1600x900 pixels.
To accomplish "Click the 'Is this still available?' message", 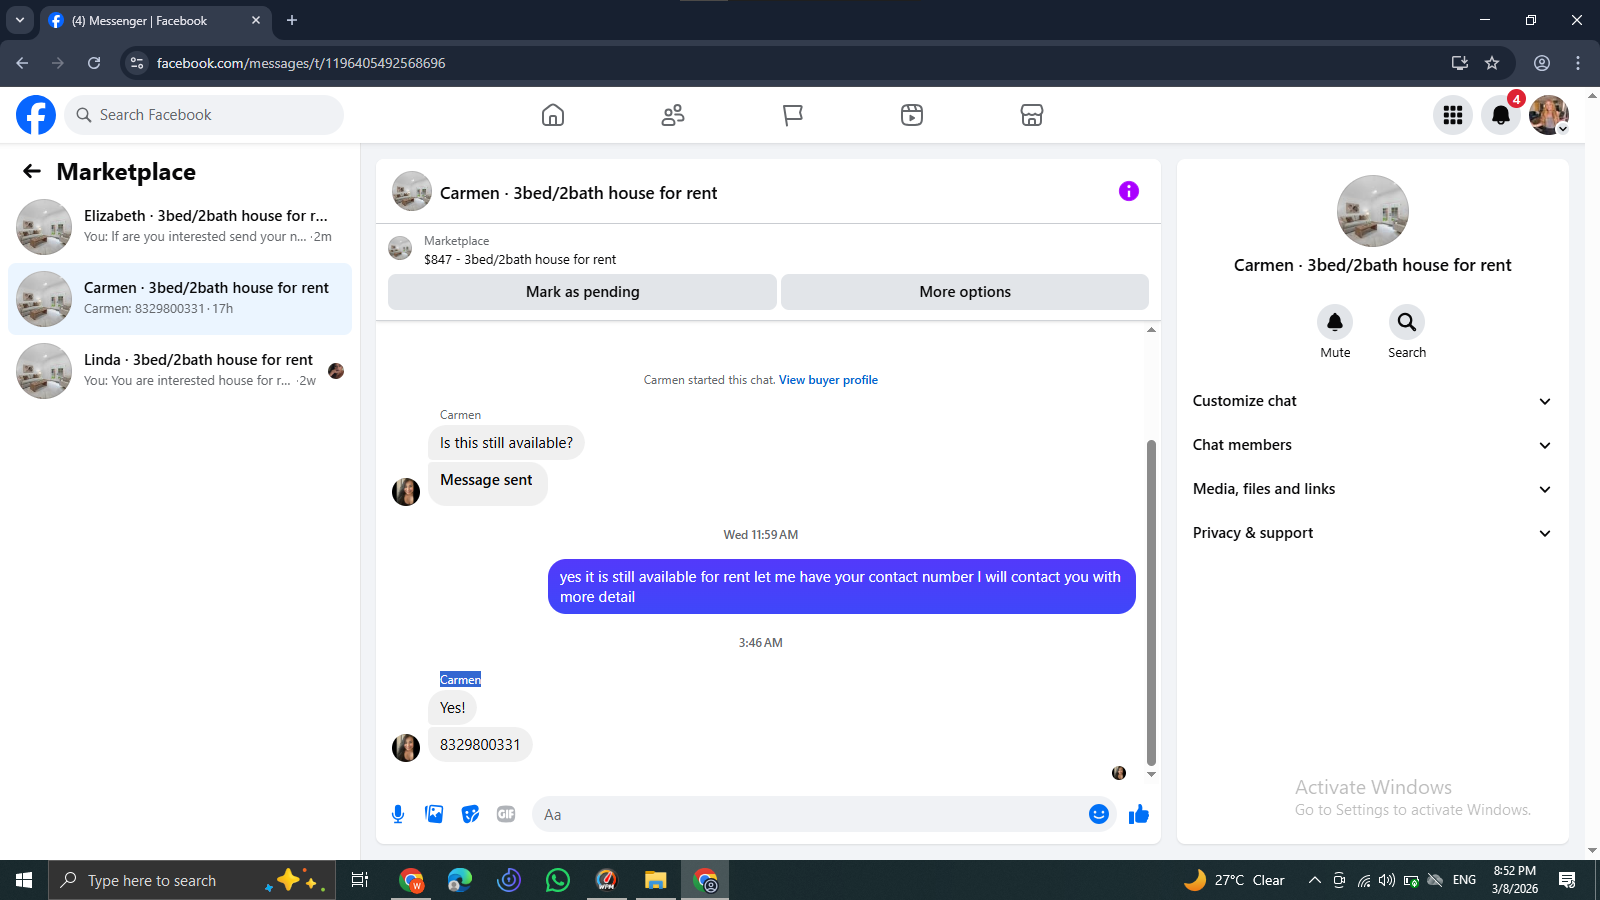I will (x=506, y=443).
